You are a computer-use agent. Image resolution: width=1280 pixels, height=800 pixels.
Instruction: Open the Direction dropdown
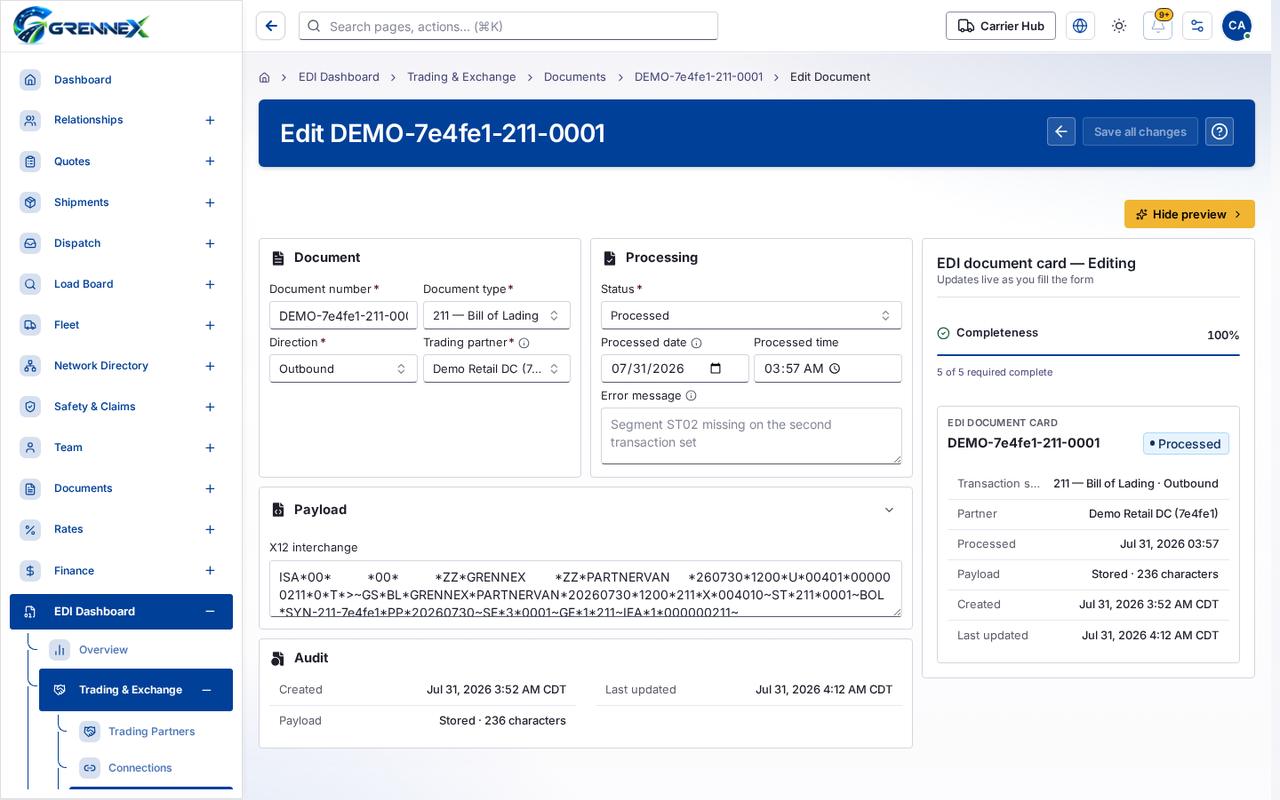[343, 368]
